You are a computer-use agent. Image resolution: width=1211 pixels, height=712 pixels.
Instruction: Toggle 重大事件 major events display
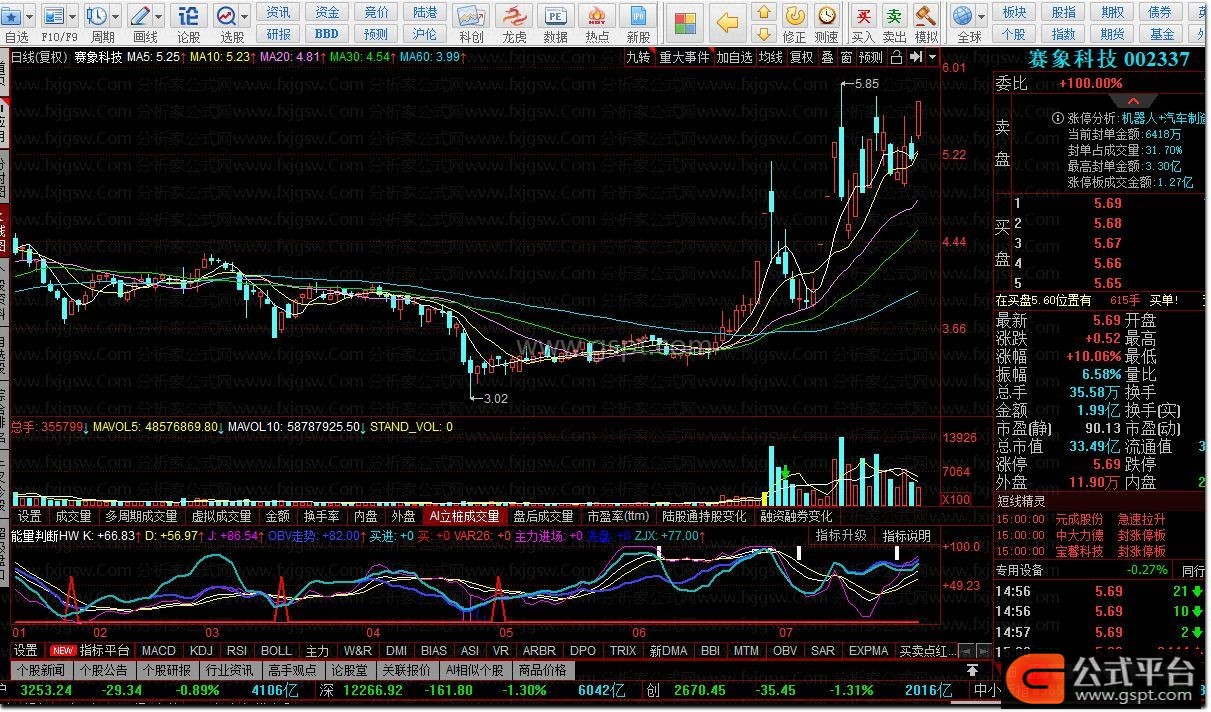[684, 57]
